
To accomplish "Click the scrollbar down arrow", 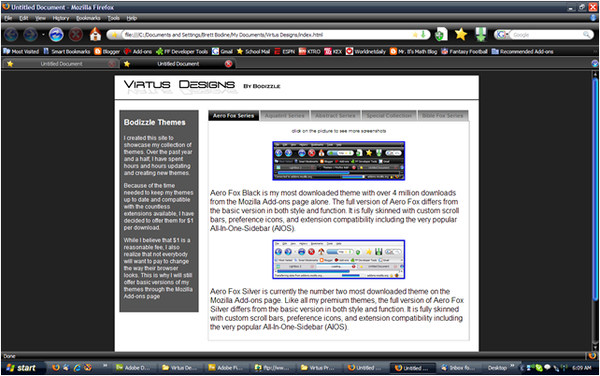I will tap(595, 348).
